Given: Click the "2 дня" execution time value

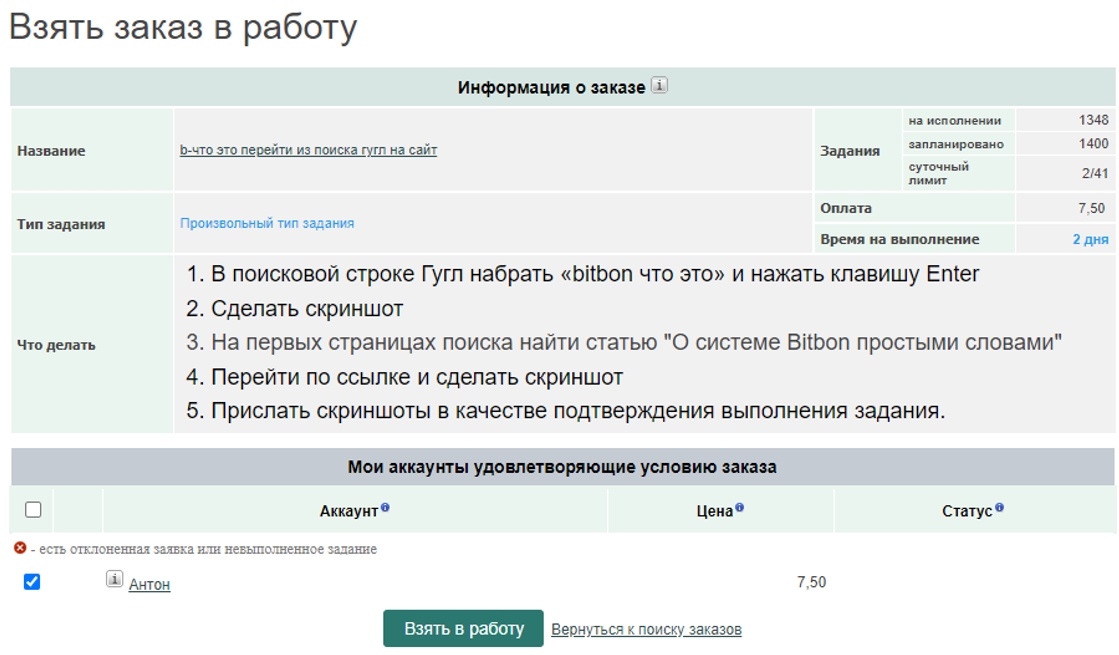Looking at the screenshot, I should [x=1090, y=240].
